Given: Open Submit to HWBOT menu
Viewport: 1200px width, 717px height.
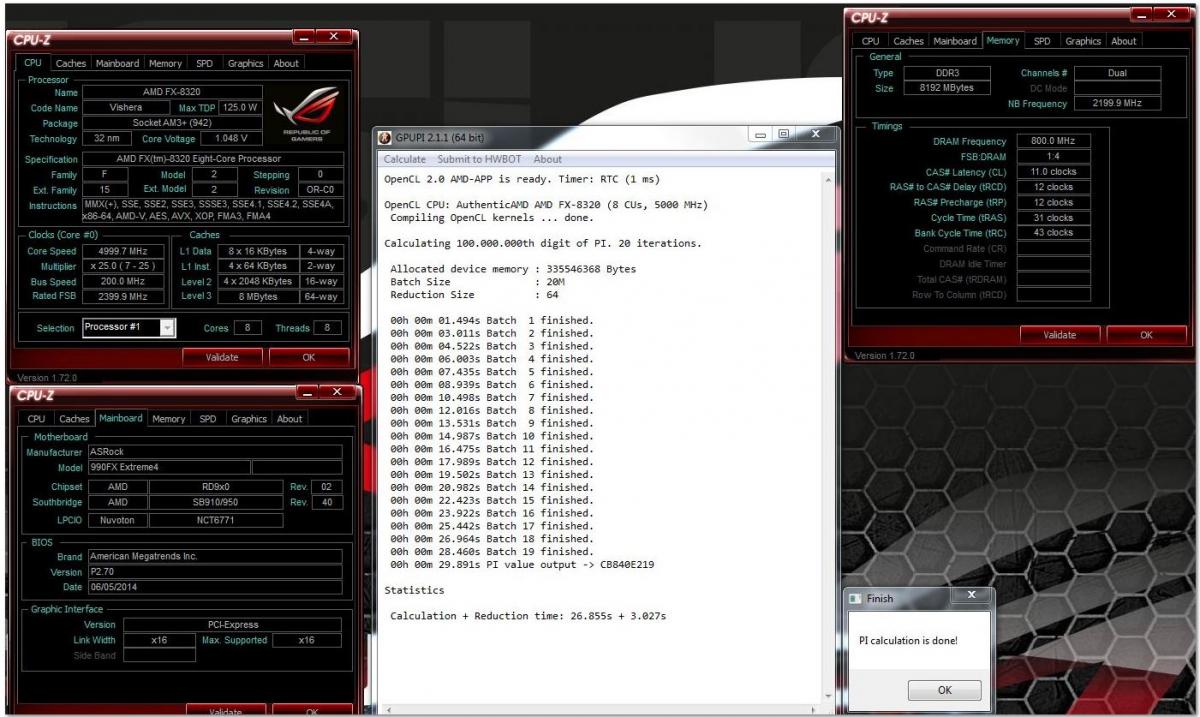Looking at the screenshot, I should pyautogui.click(x=479, y=159).
